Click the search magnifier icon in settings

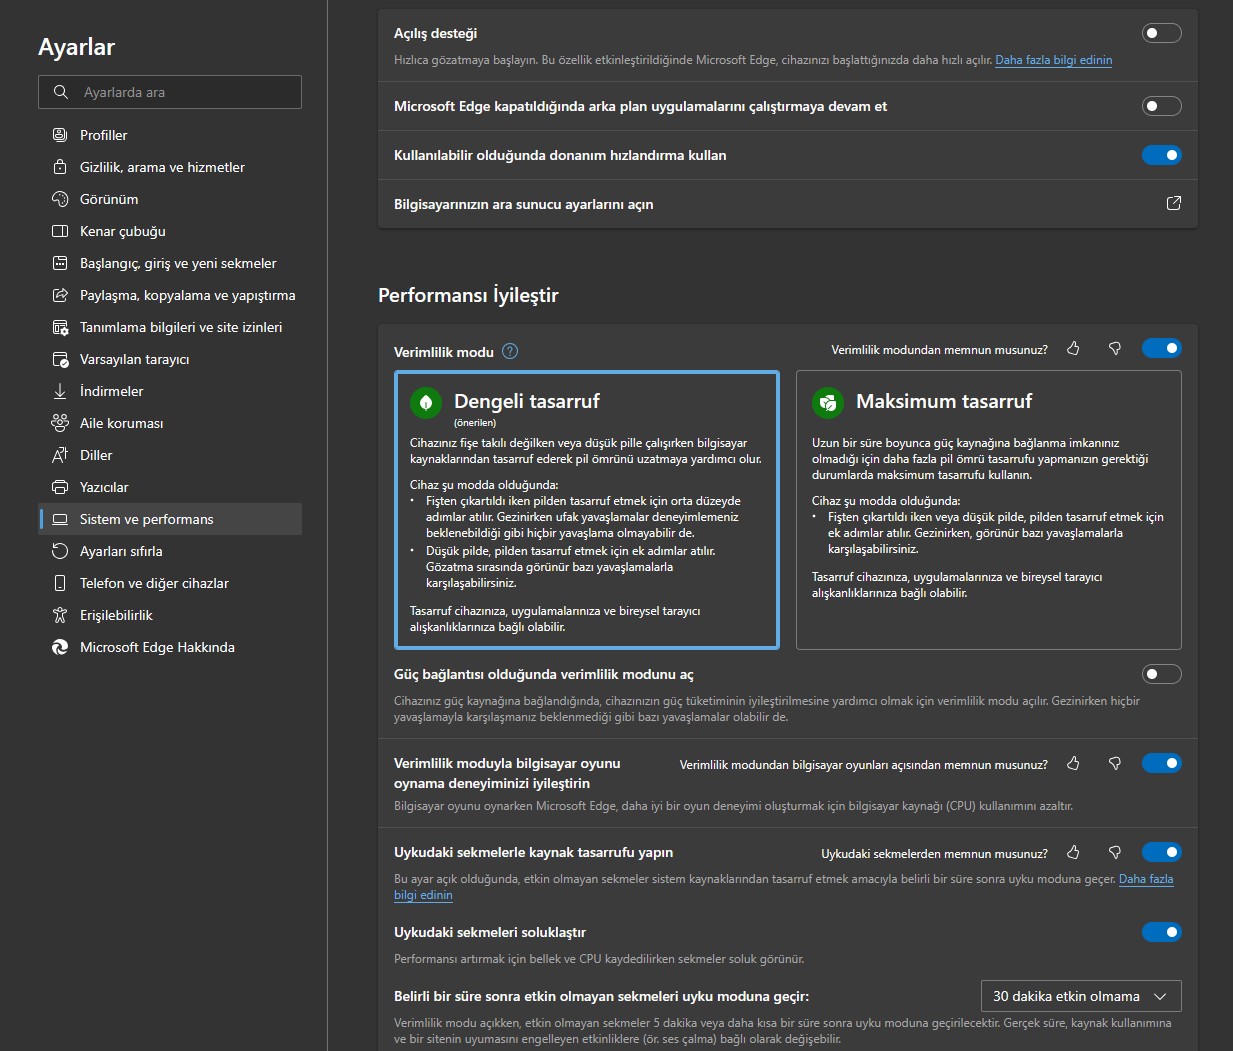[61, 92]
